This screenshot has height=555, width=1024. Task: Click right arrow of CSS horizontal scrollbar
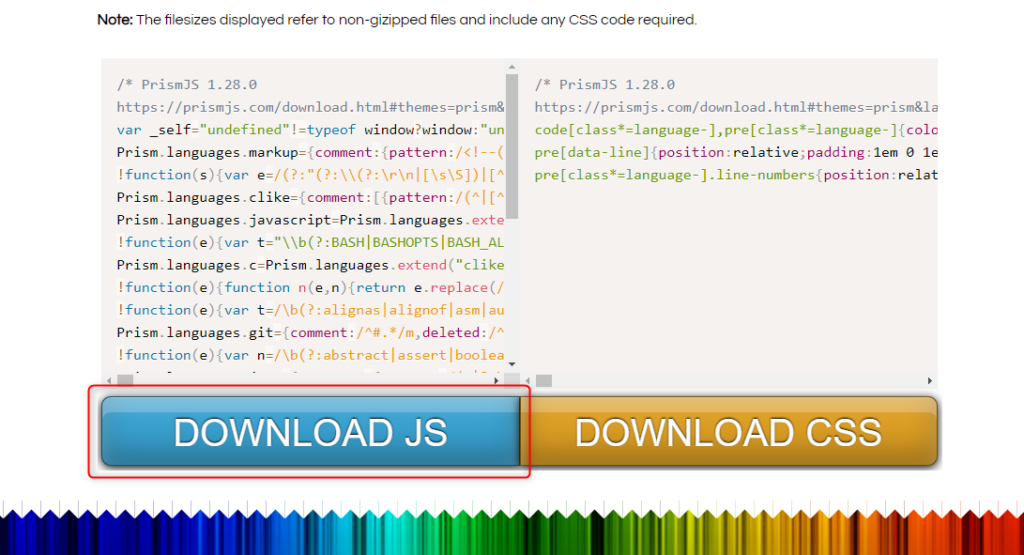point(930,381)
